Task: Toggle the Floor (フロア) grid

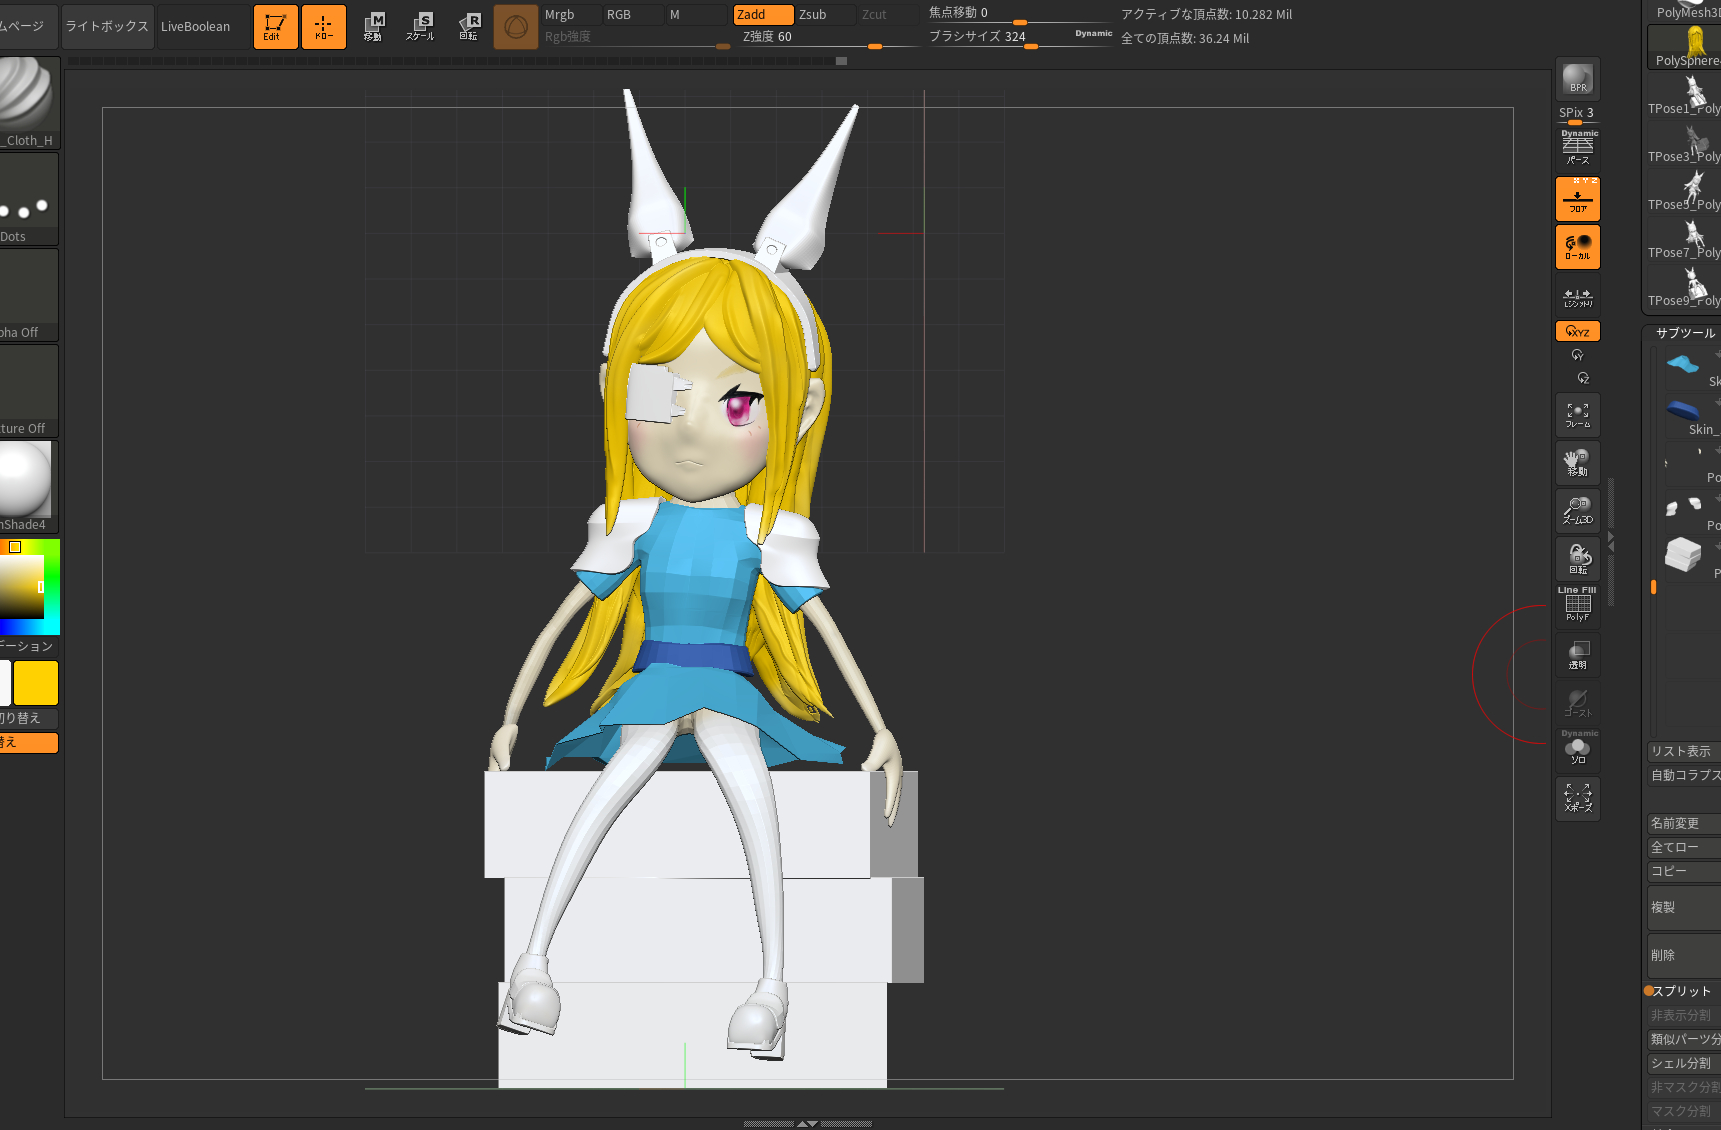Action: [x=1577, y=199]
